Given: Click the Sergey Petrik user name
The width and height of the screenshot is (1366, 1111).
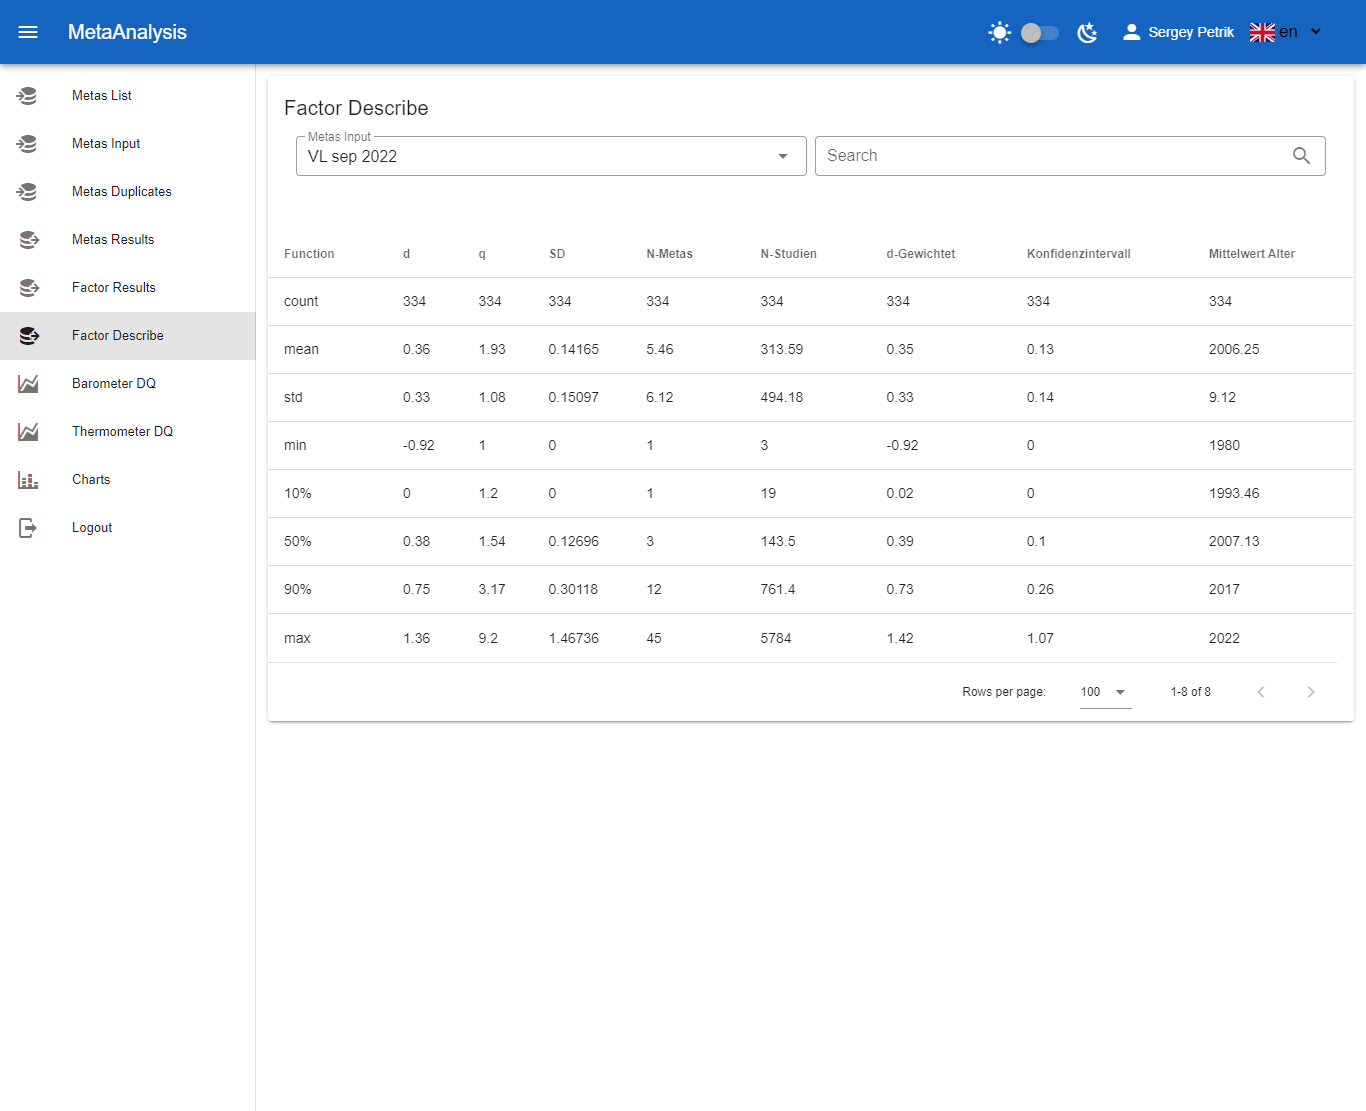Looking at the screenshot, I should (x=1191, y=32).
